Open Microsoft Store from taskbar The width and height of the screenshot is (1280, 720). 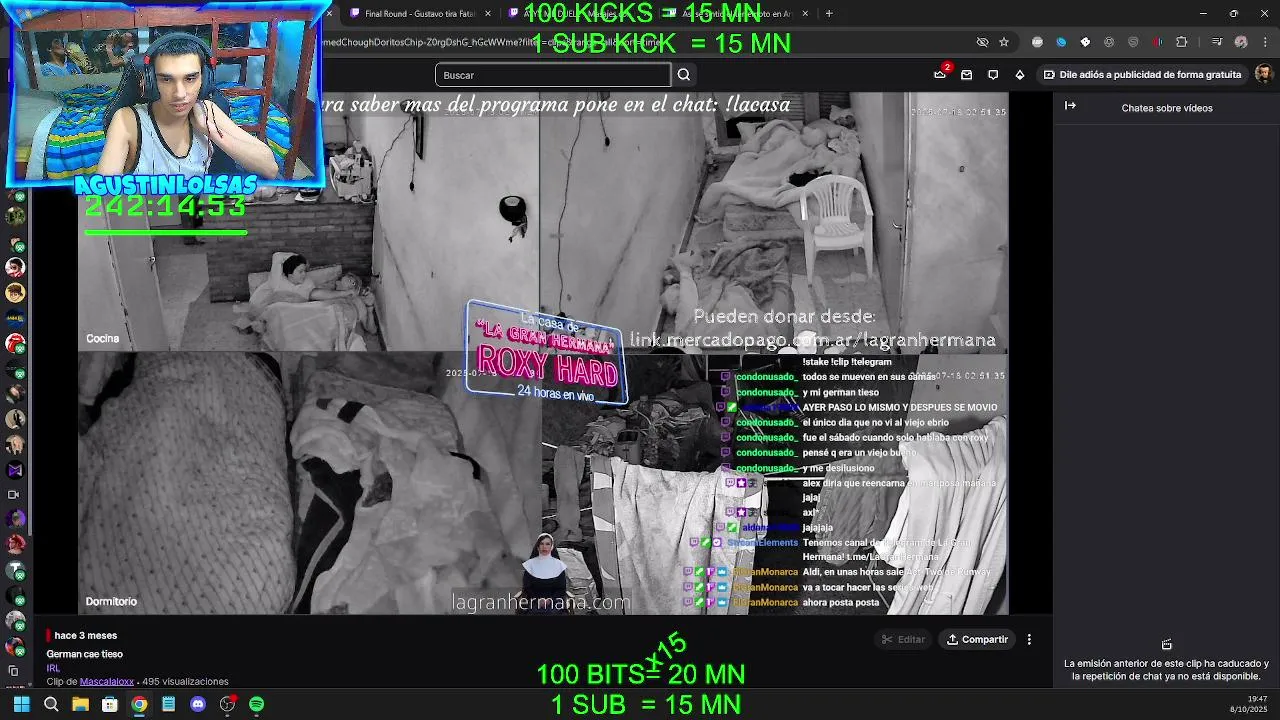pos(110,704)
